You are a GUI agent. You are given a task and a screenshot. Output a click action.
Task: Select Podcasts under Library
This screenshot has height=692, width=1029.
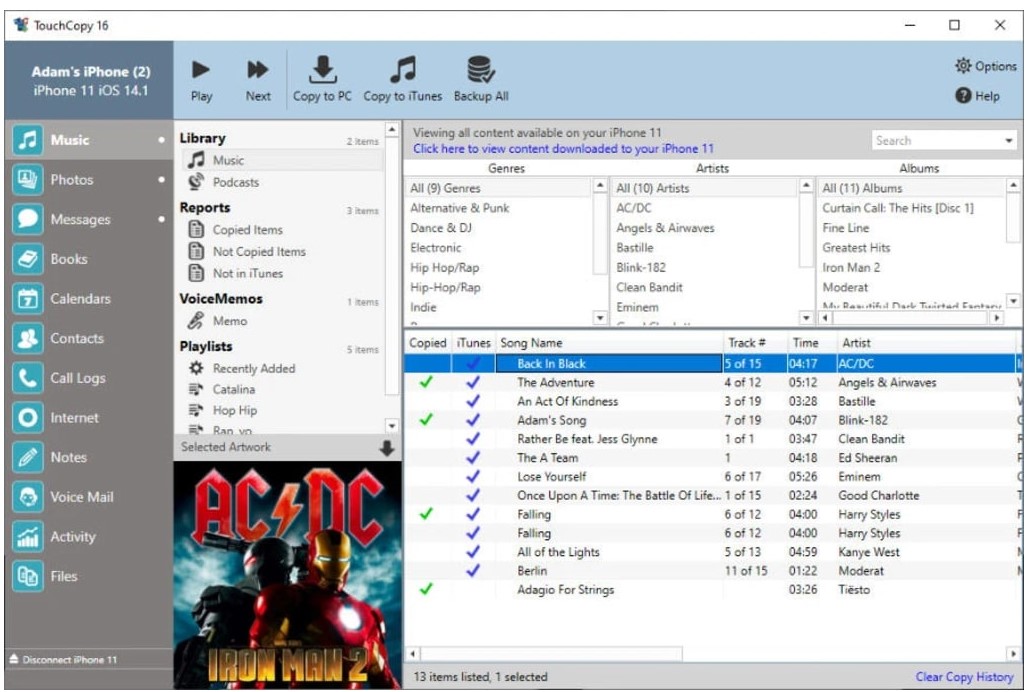(x=283, y=182)
